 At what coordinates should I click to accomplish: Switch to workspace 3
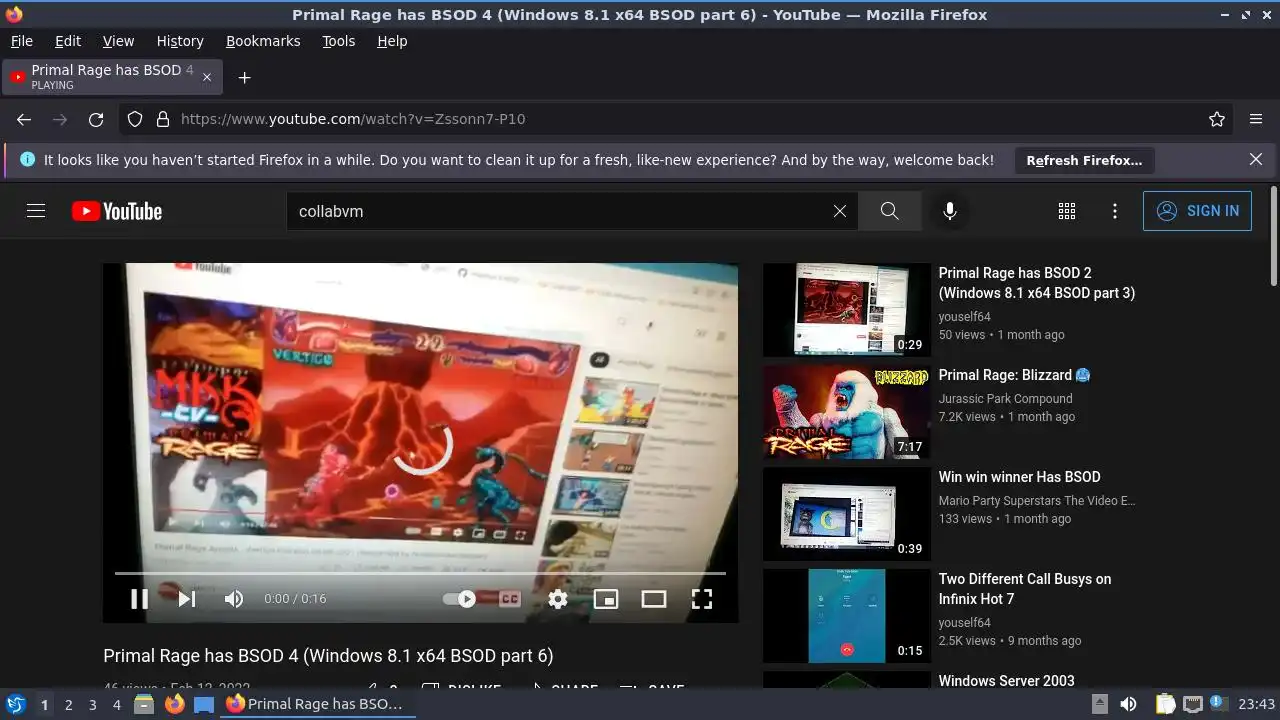coord(92,705)
